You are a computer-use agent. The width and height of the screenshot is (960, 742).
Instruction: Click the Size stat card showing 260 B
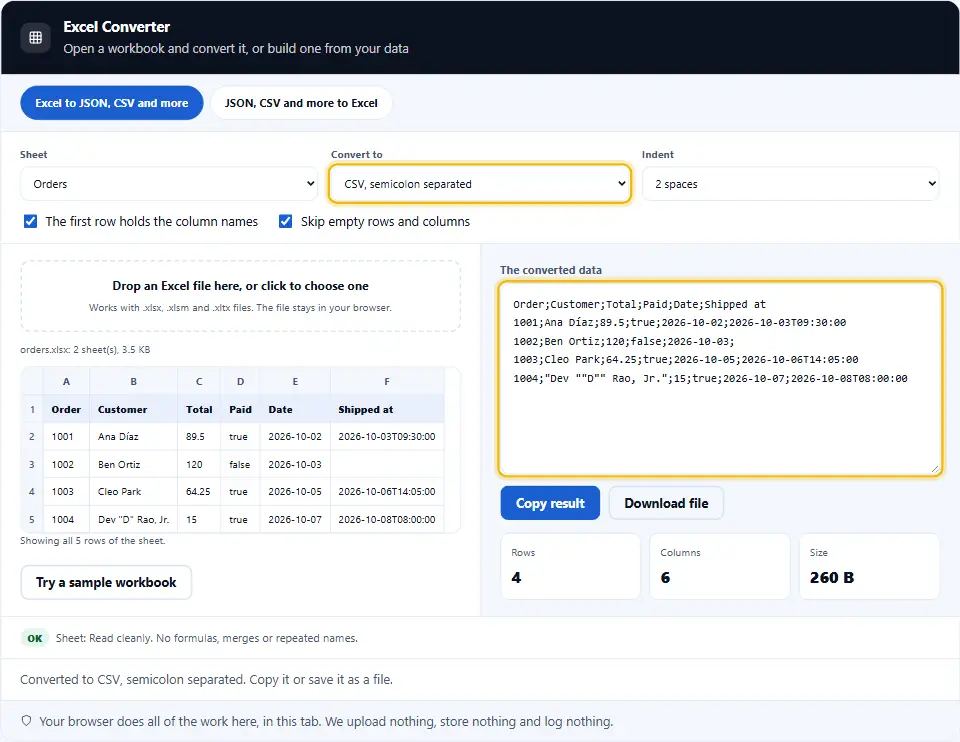pyautogui.click(x=869, y=566)
